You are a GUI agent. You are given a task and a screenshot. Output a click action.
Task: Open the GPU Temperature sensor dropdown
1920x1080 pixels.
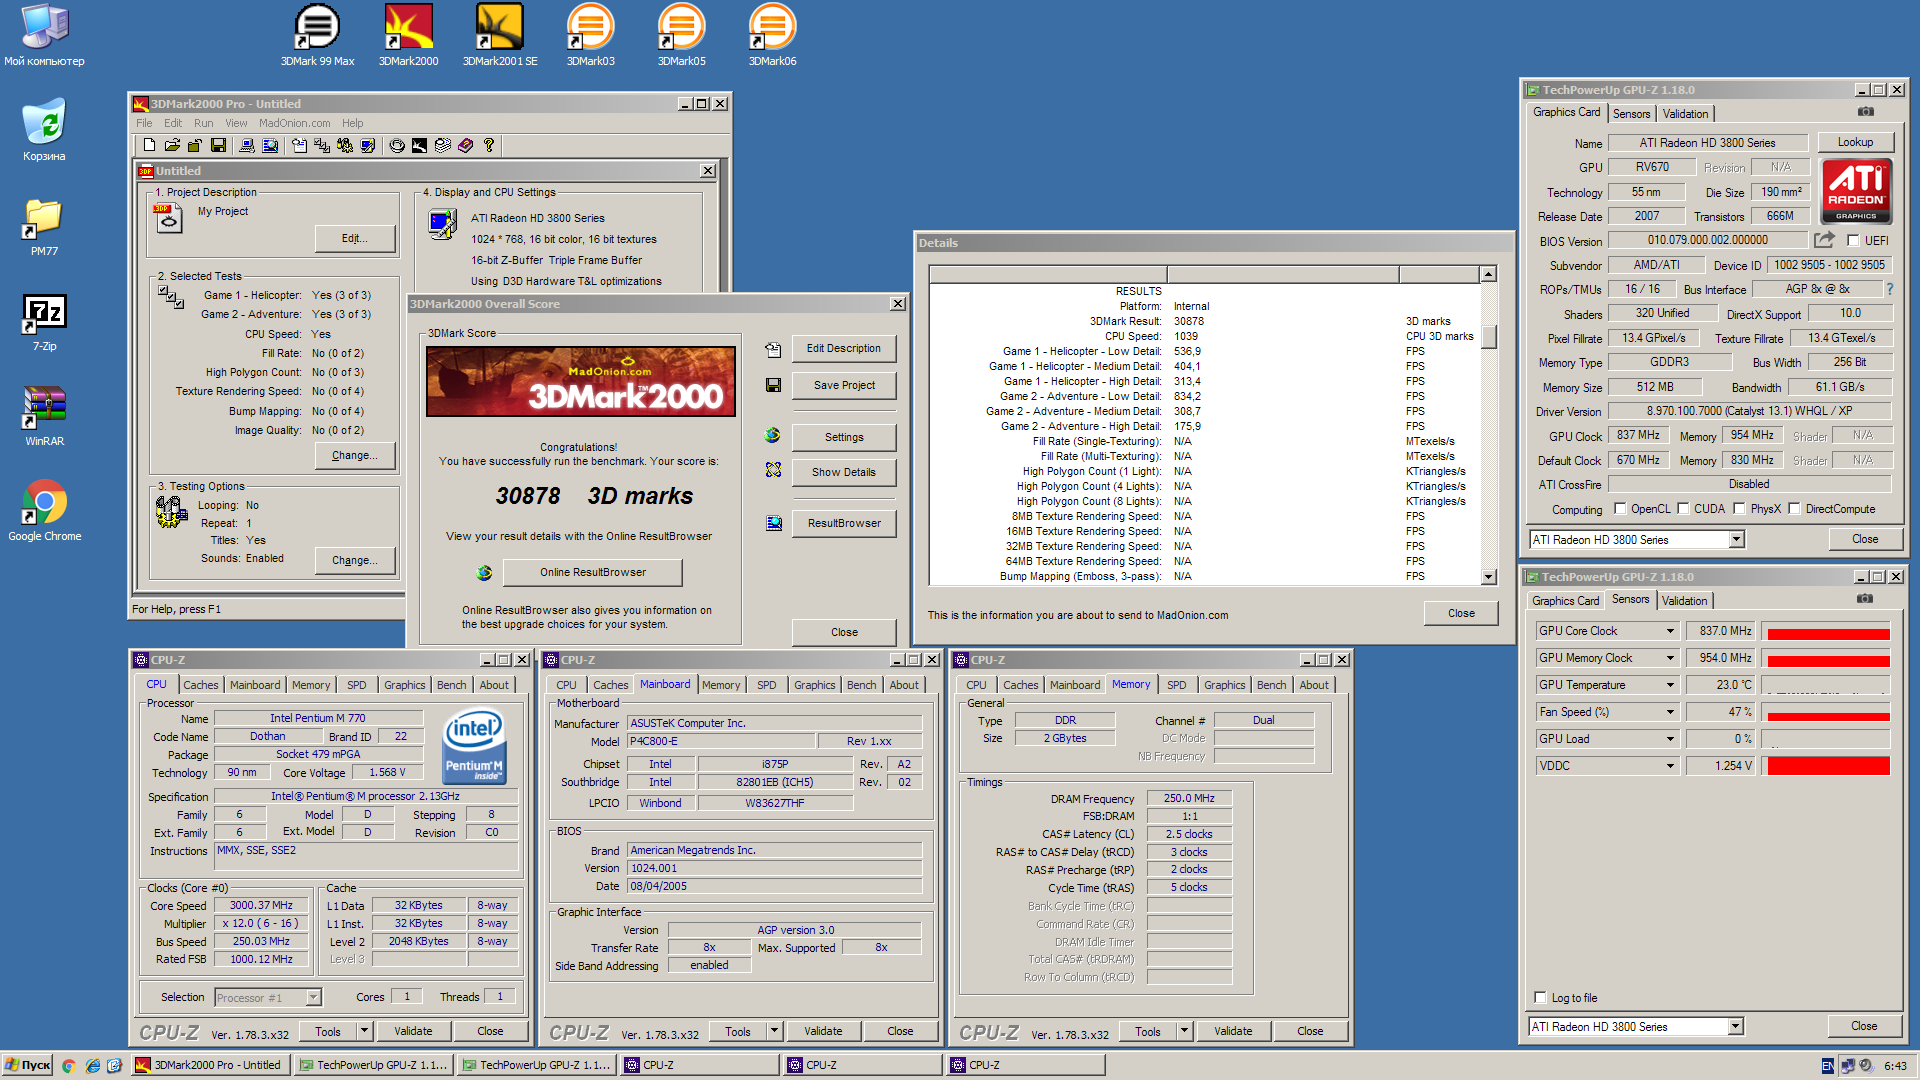tap(1670, 685)
